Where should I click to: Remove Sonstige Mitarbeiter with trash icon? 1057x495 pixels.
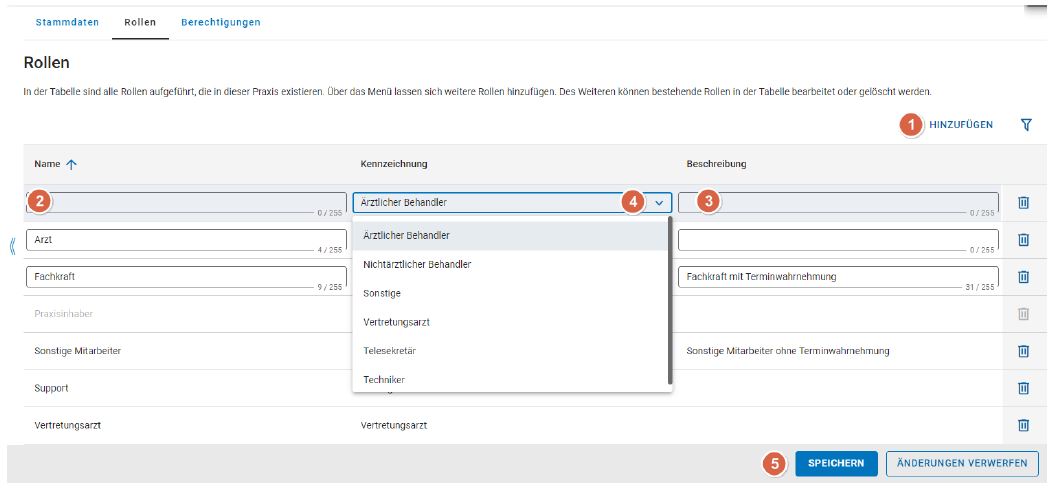[x=1023, y=351]
